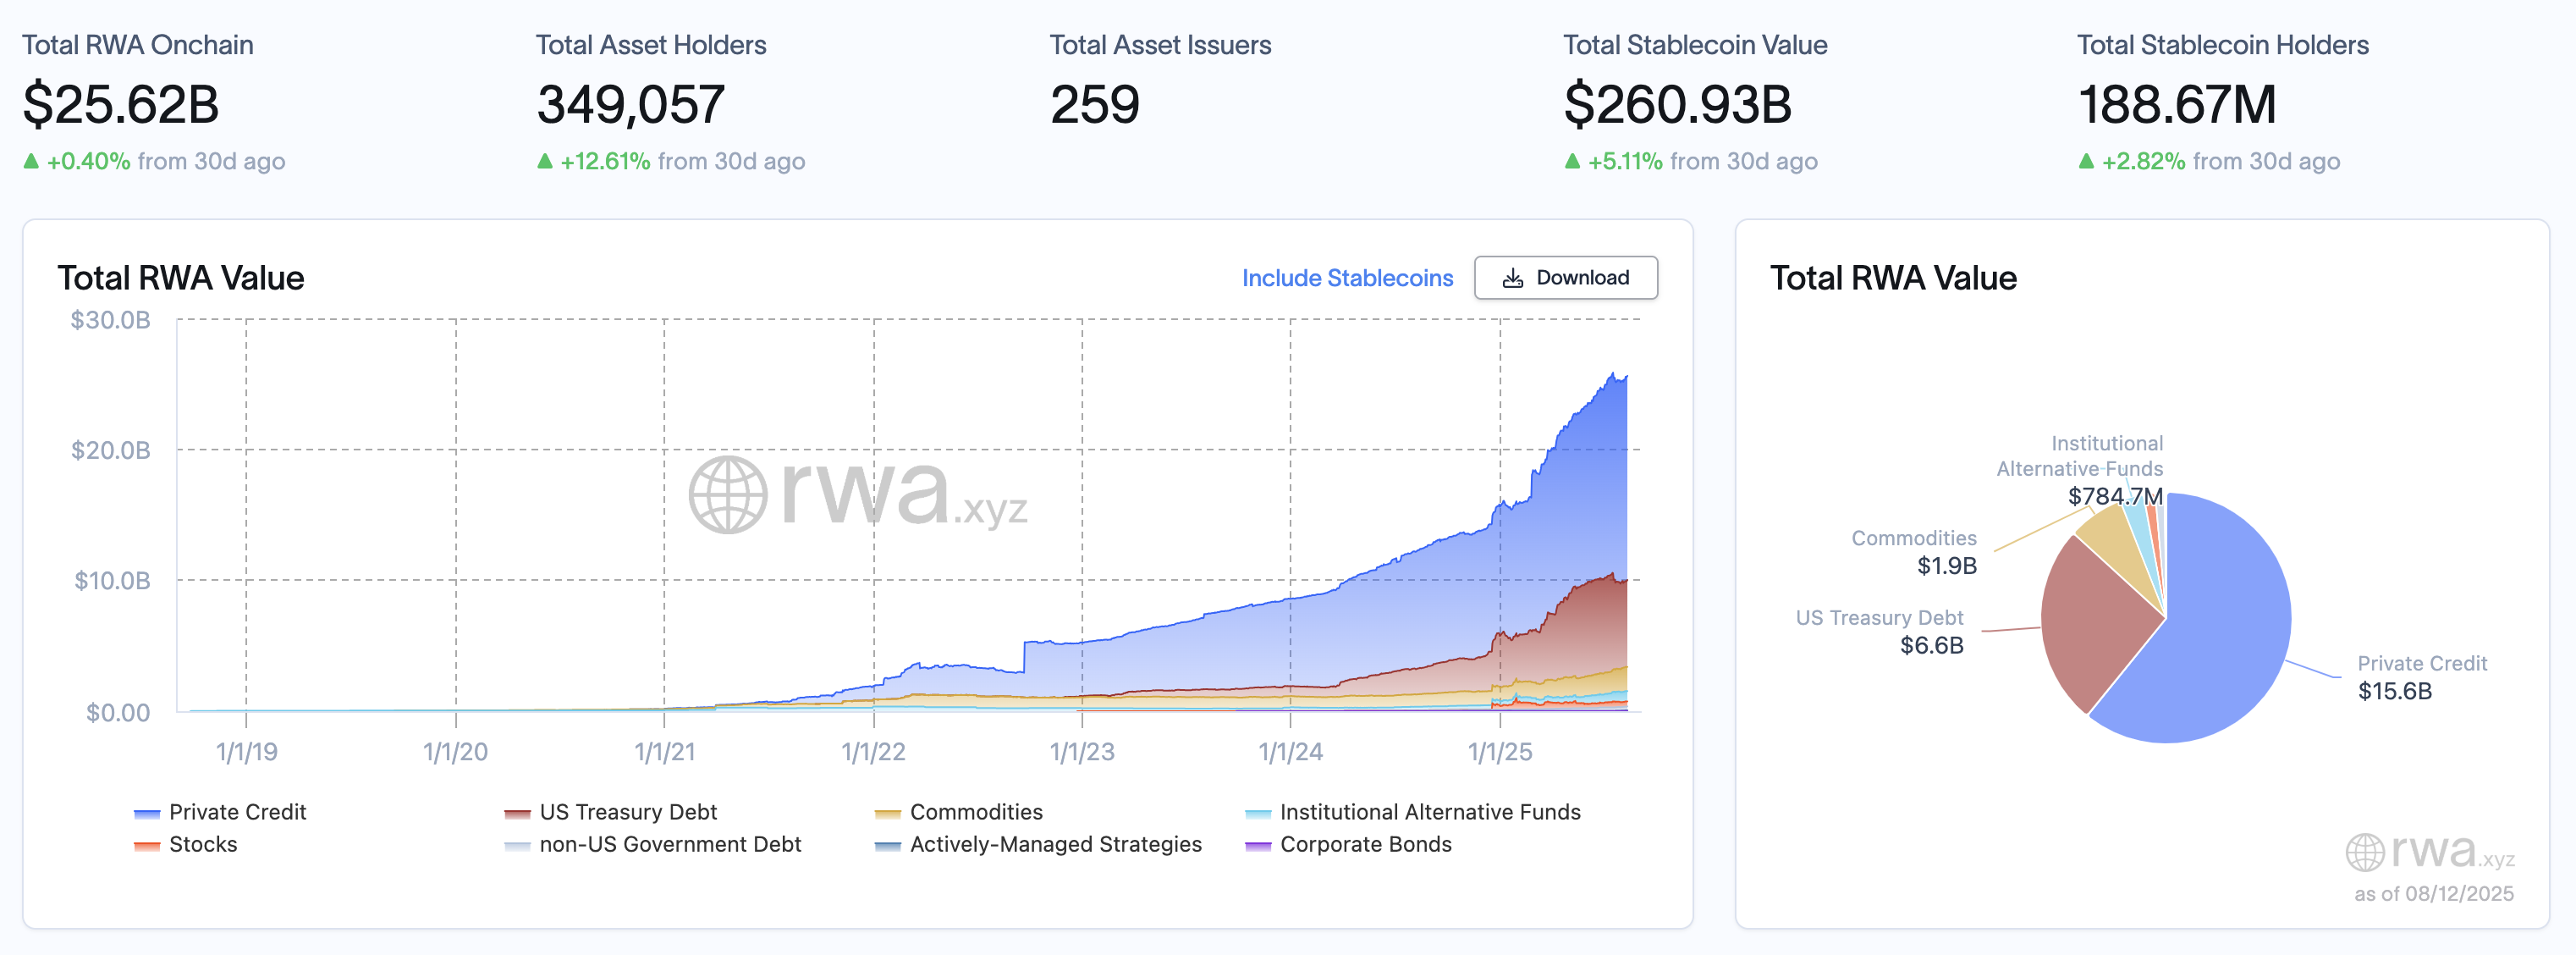Toggle the non-US Government Debt series
The width and height of the screenshot is (2576, 955).
pyautogui.click(x=669, y=845)
